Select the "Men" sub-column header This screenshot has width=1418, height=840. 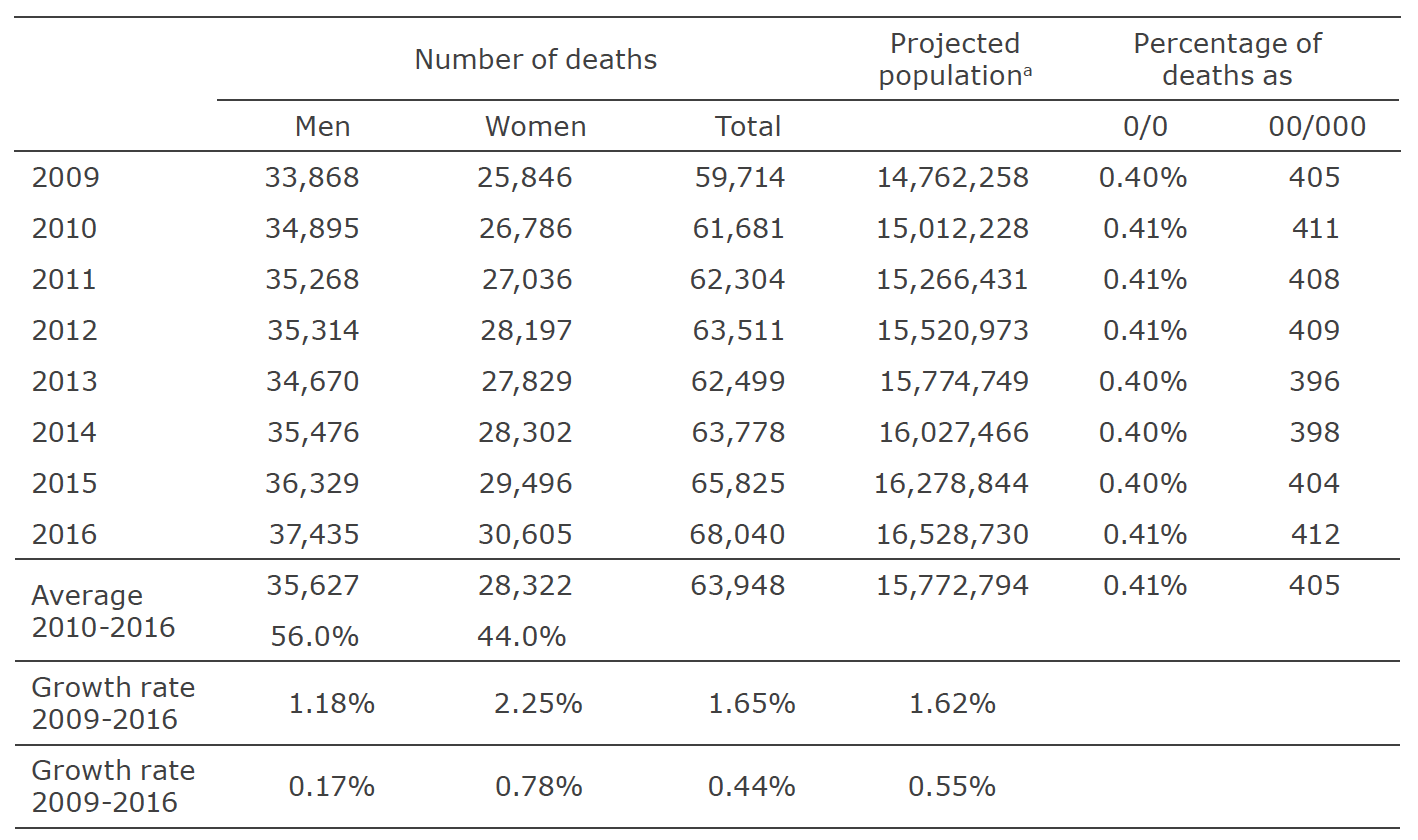(322, 127)
